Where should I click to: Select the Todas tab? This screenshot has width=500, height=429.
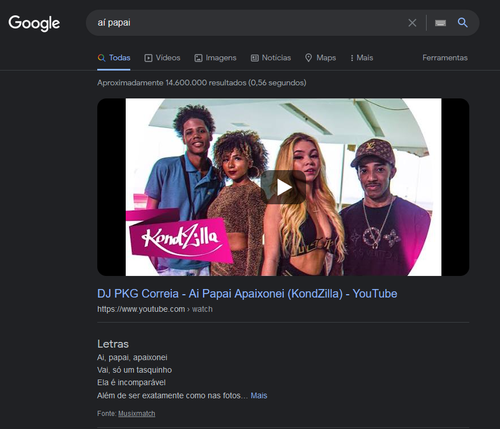114,58
